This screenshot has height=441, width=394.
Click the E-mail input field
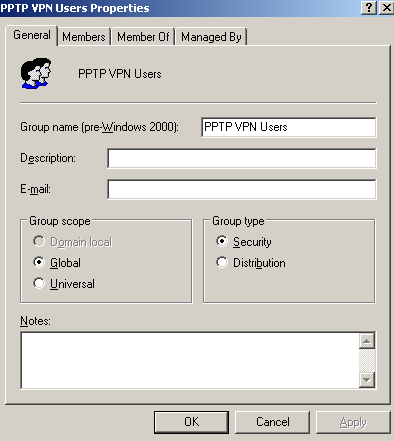(x=242, y=189)
